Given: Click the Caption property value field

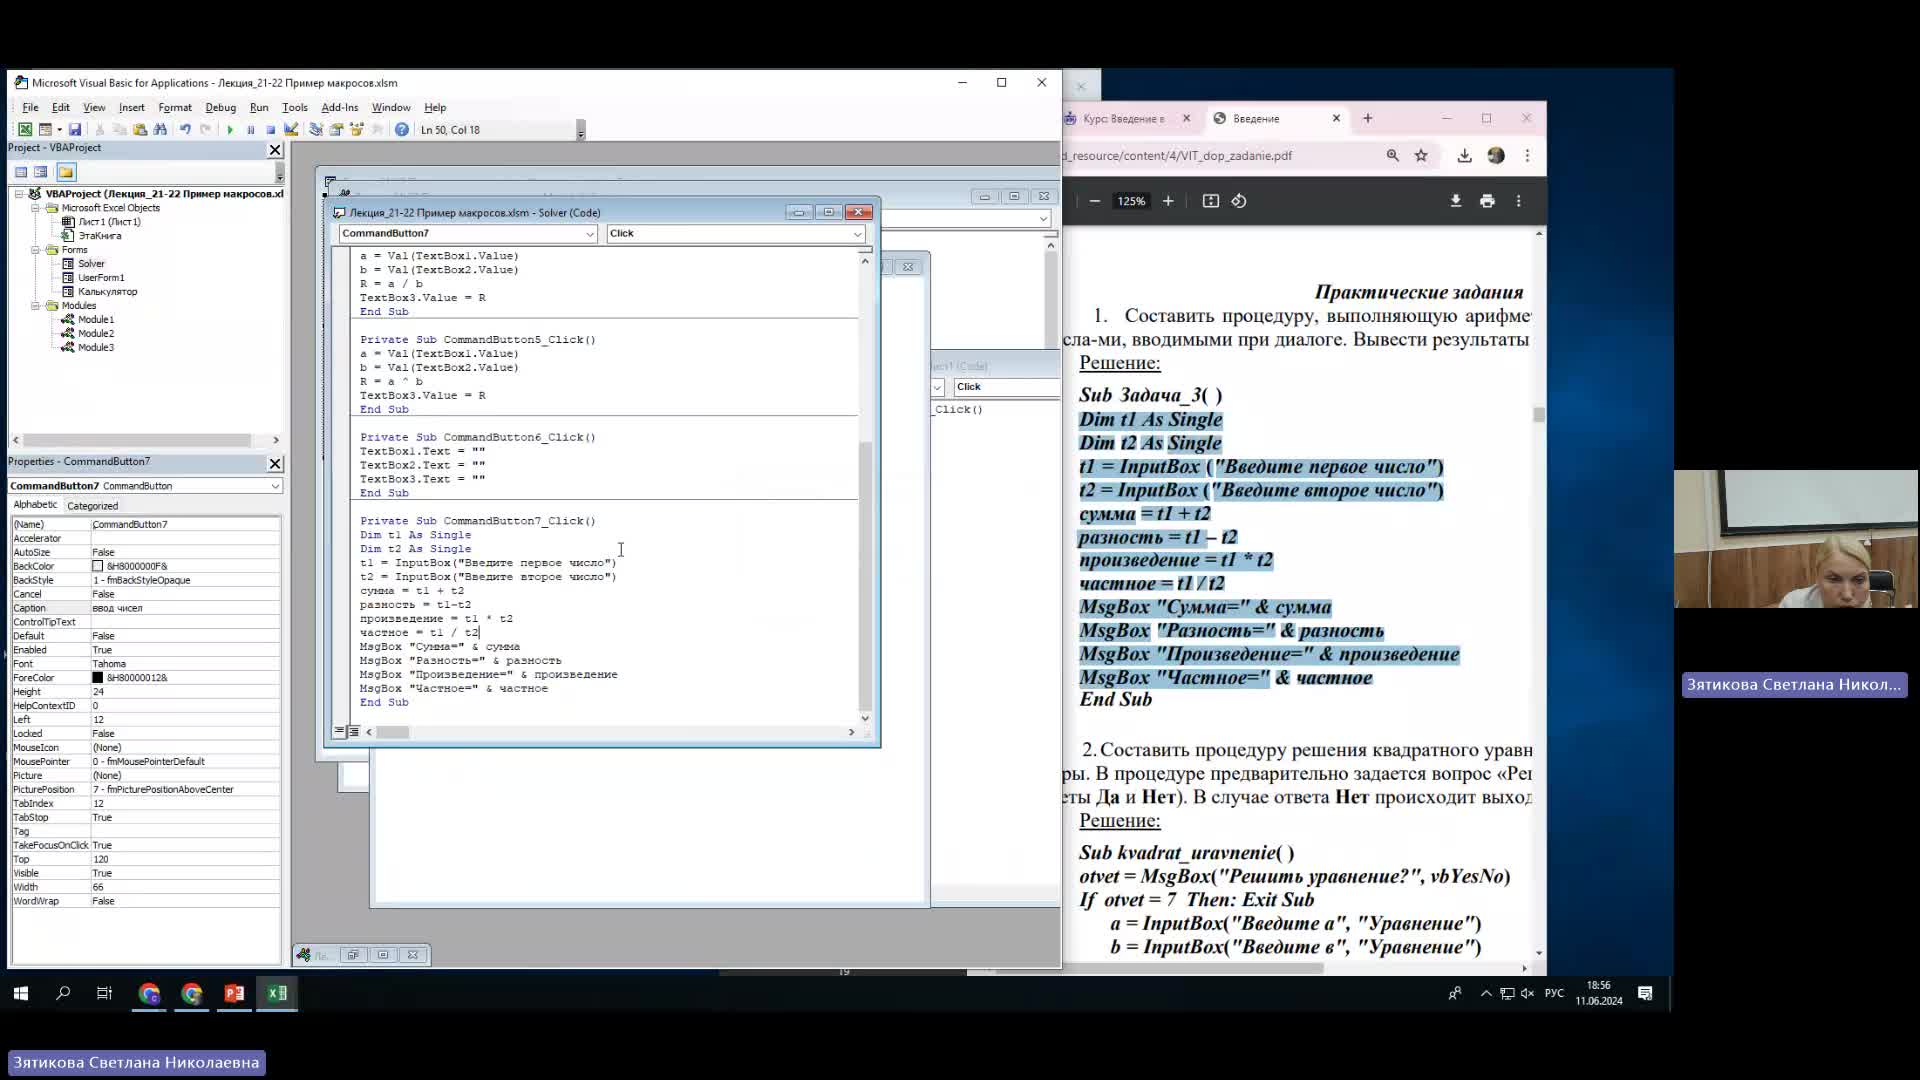Looking at the screenshot, I should pyautogui.click(x=185, y=608).
